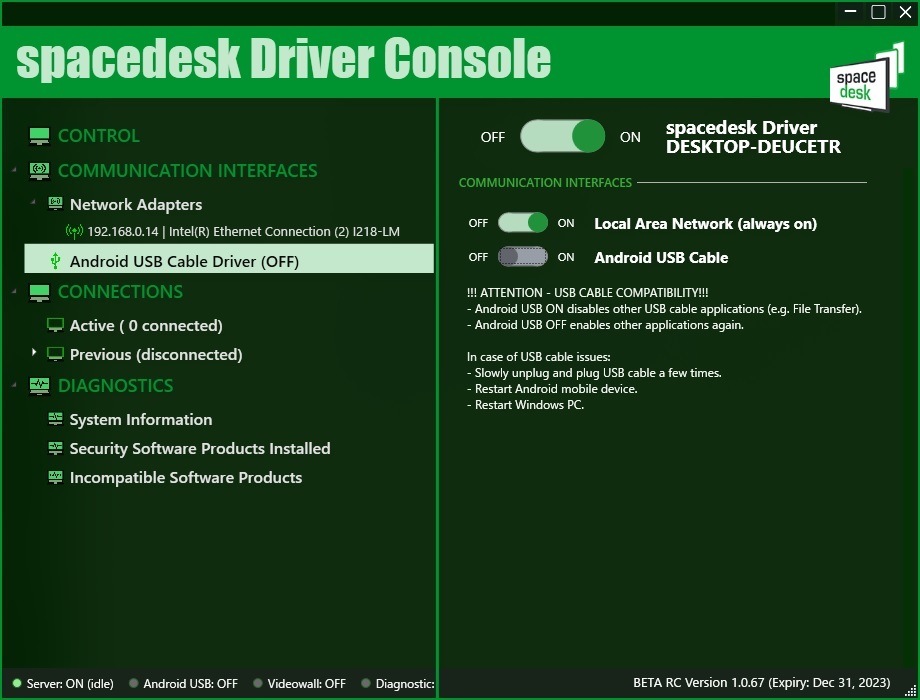
Task: Click BETA RC Version 1.0.67 text
Action: [762, 682]
